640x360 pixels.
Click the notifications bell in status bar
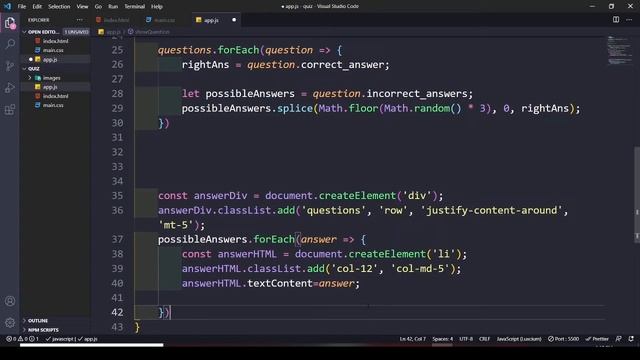[x=631, y=339]
